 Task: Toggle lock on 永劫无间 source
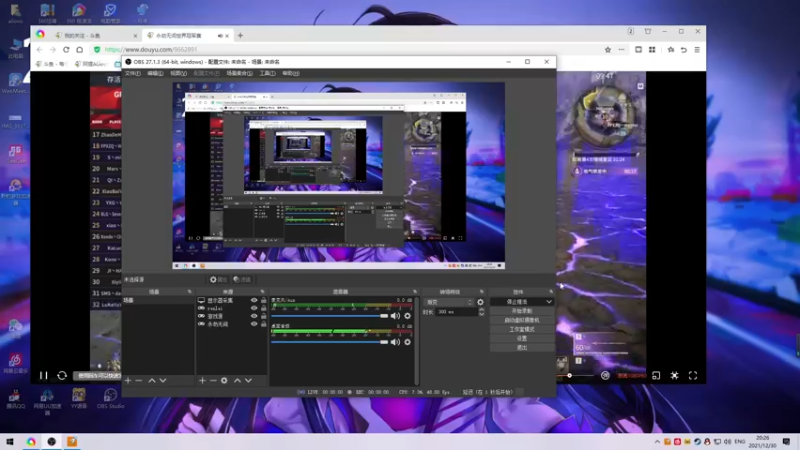tap(263, 324)
